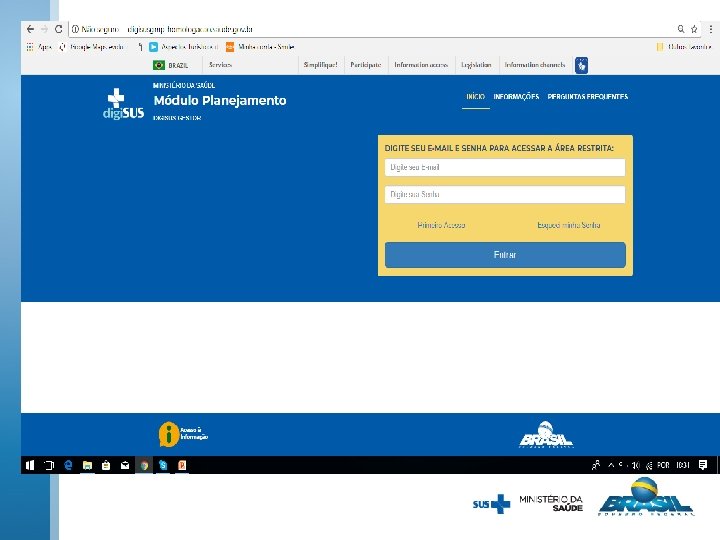Click the e-mail input field

pyautogui.click(x=505, y=168)
